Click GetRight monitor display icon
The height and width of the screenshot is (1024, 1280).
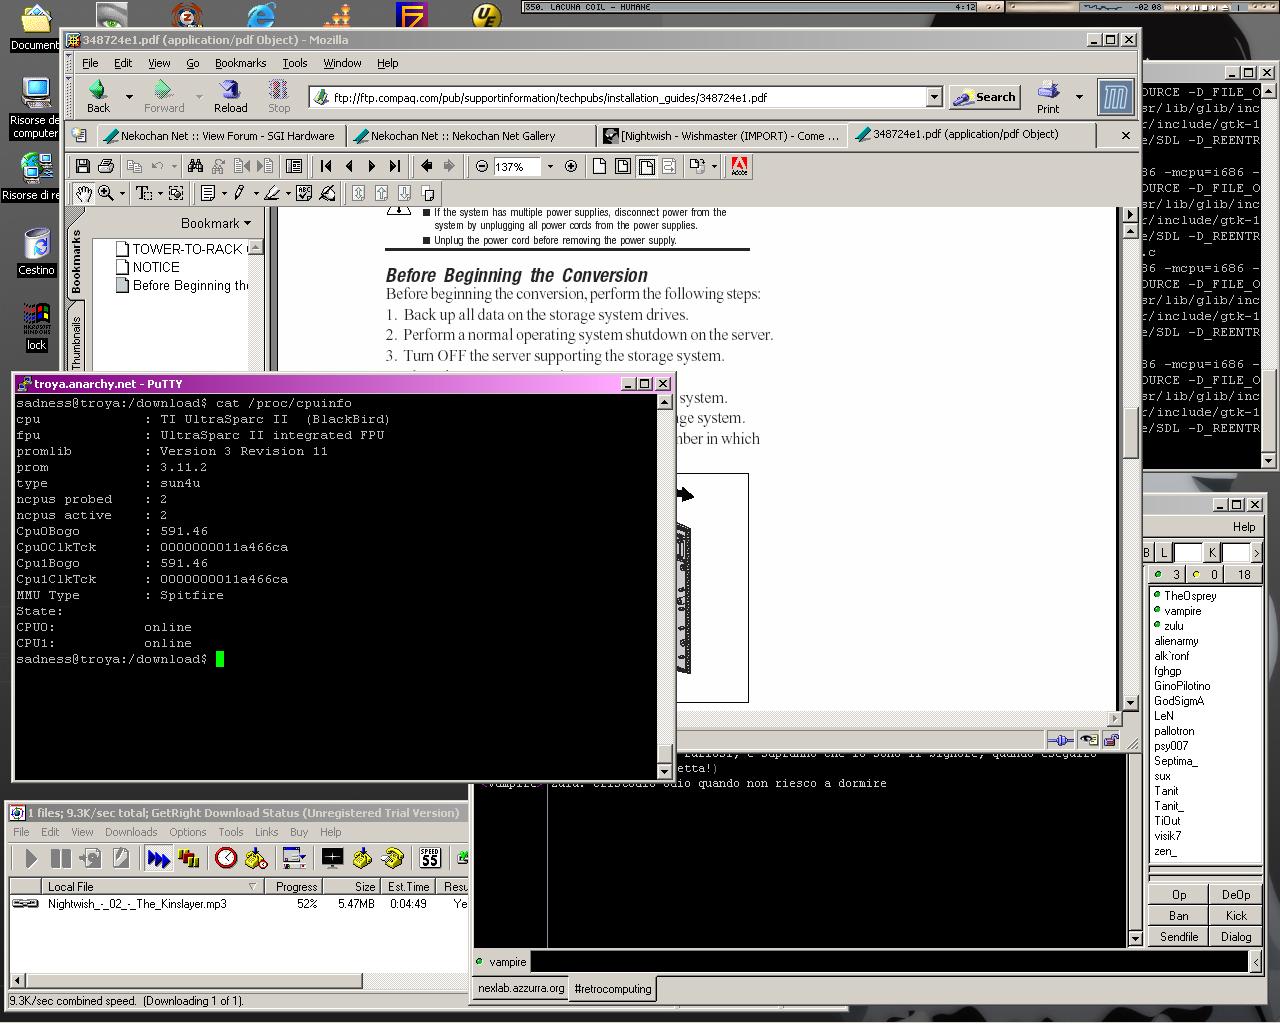pos(332,858)
